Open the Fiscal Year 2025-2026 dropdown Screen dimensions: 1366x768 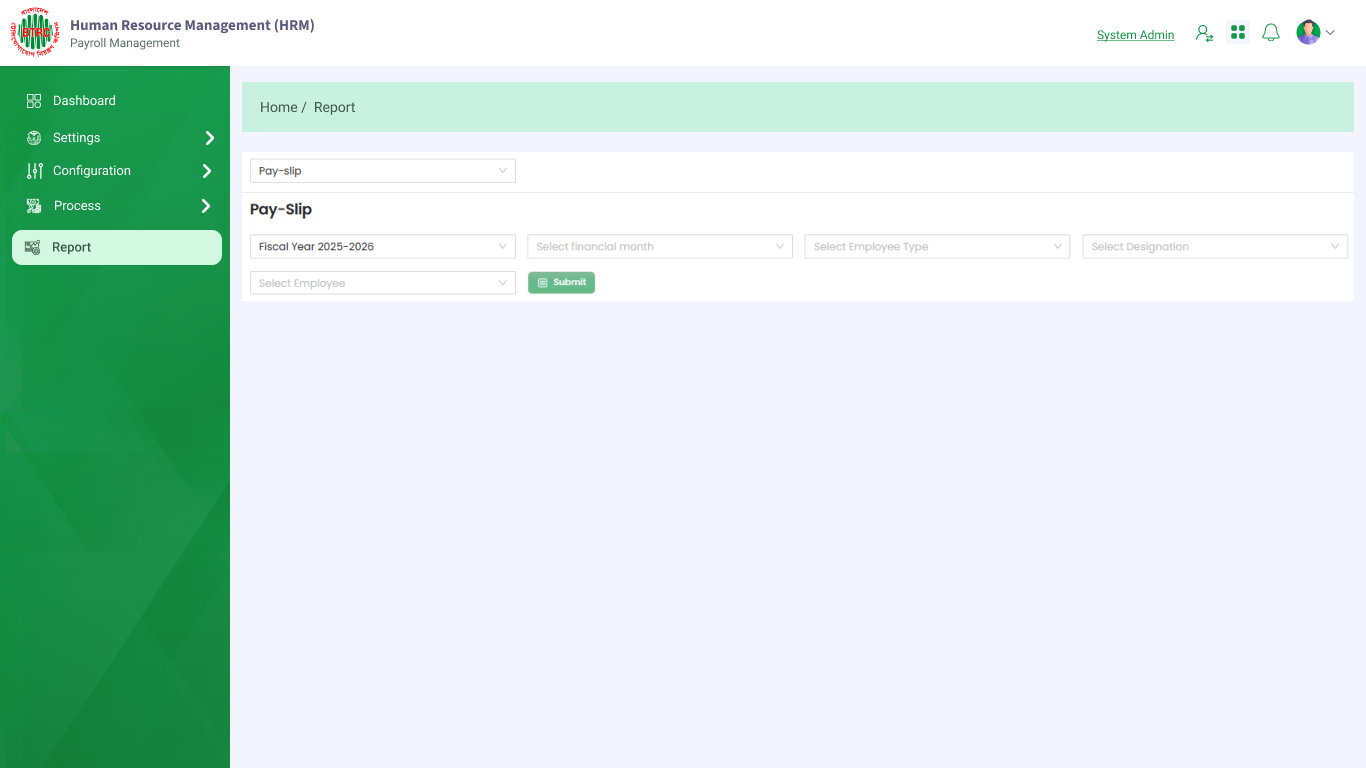tap(382, 247)
